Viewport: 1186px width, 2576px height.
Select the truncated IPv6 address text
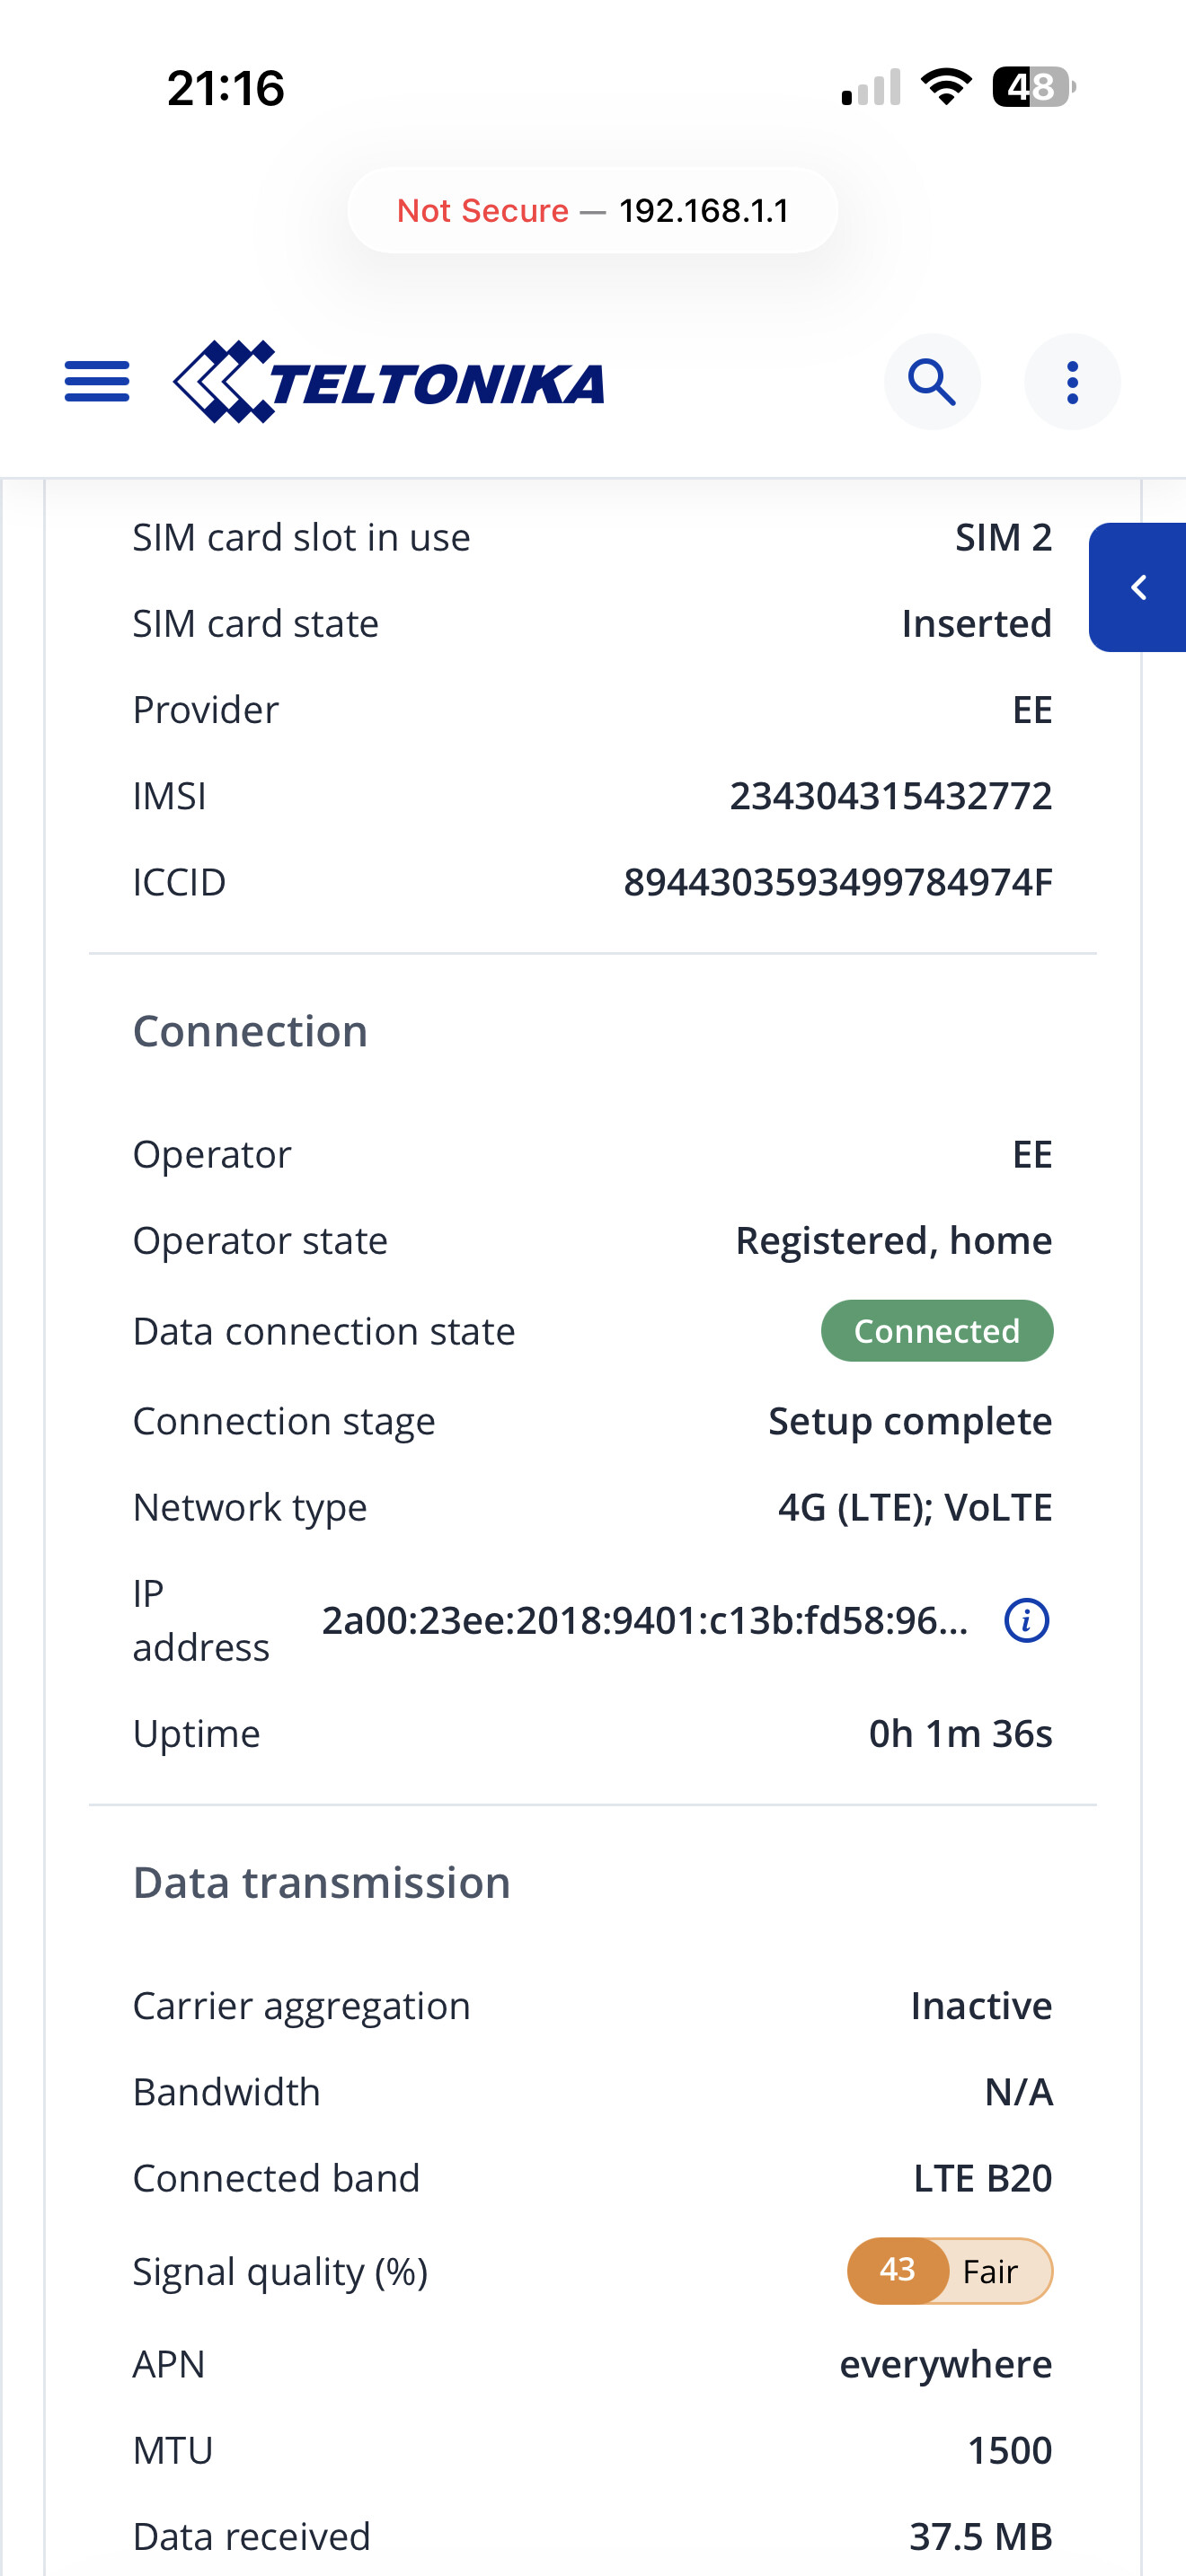(645, 1620)
